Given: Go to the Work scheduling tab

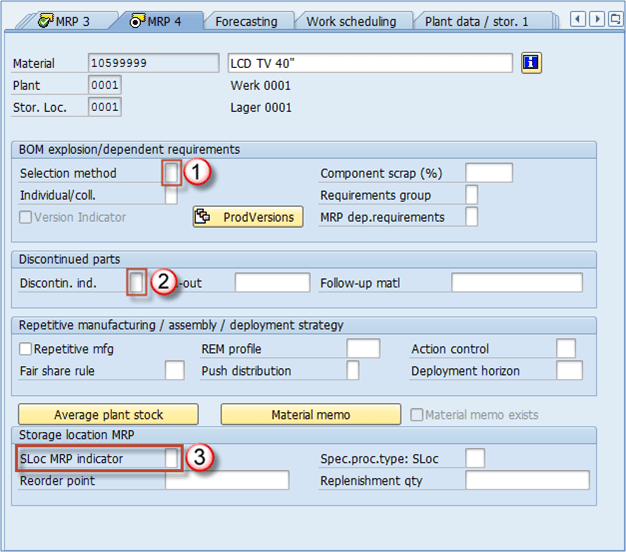Looking at the screenshot, I should [351, 20].
